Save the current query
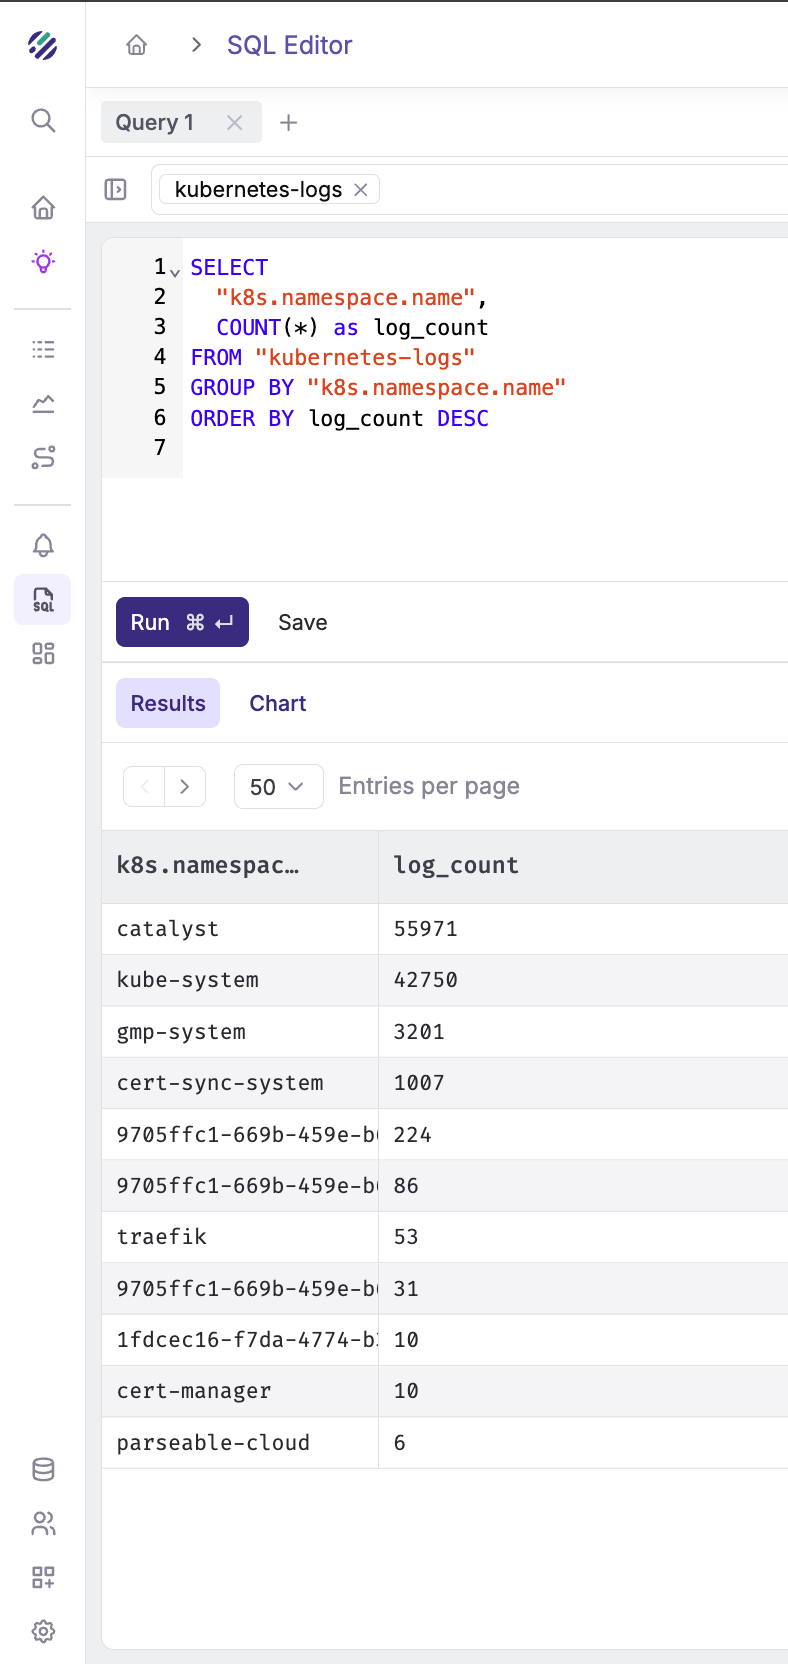 (x=302, y=622)
